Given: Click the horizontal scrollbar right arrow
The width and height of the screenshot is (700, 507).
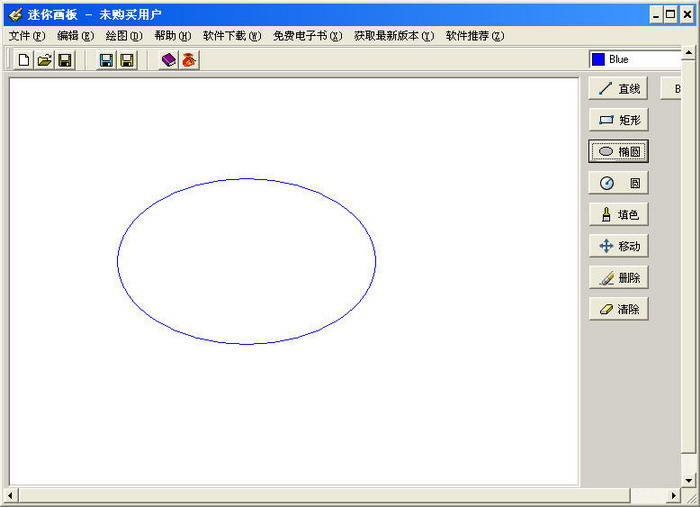Looking at the screenshot, I should (x=674, y=495).
